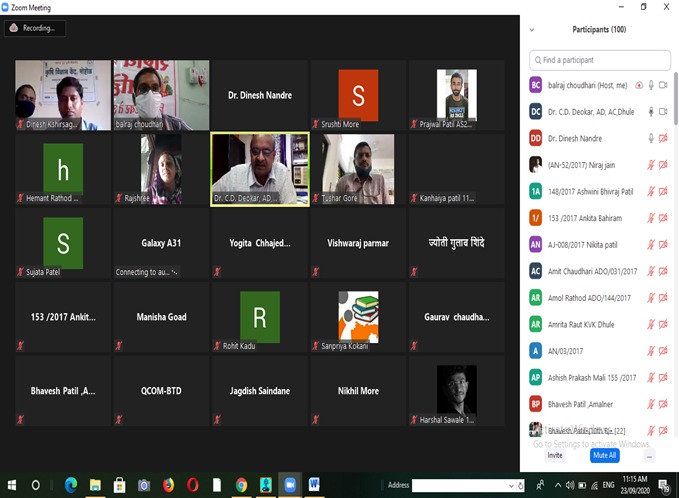Click video-off icon for Ashish Prakash Mali
The image size is (679, 498).
pyautogui.click(x=663, y=378)
